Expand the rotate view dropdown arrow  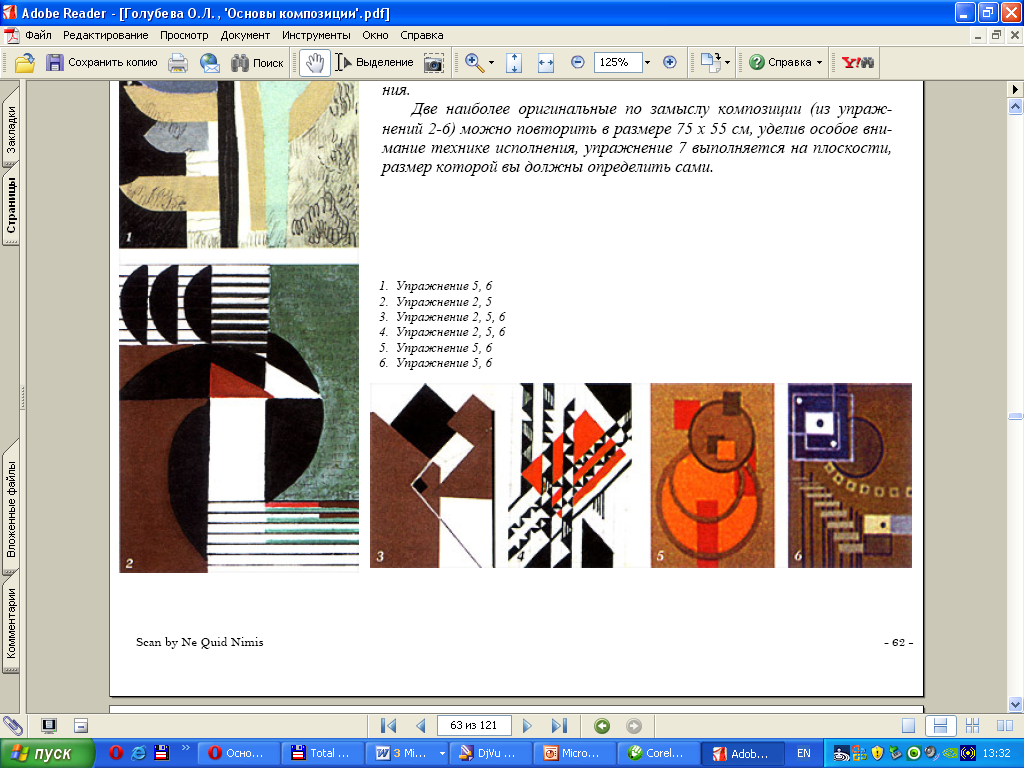728,63
